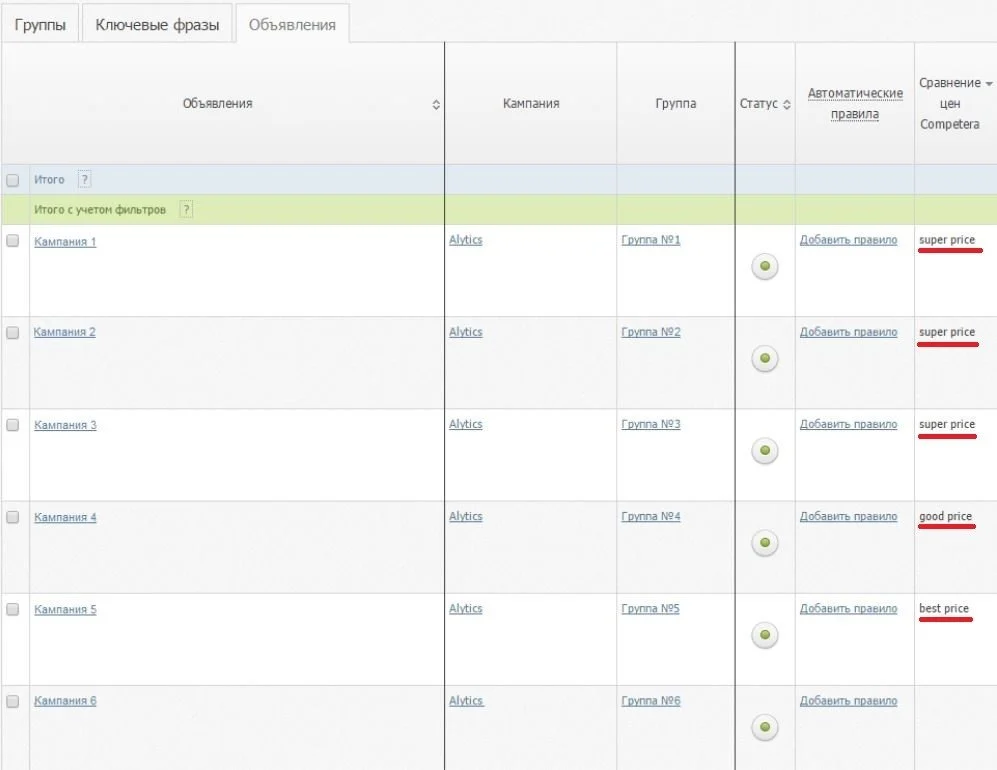Viewport: 997px width, 770px height.
Task: Click the green status indicator for Кампания 2
Action: coord(765,358)
